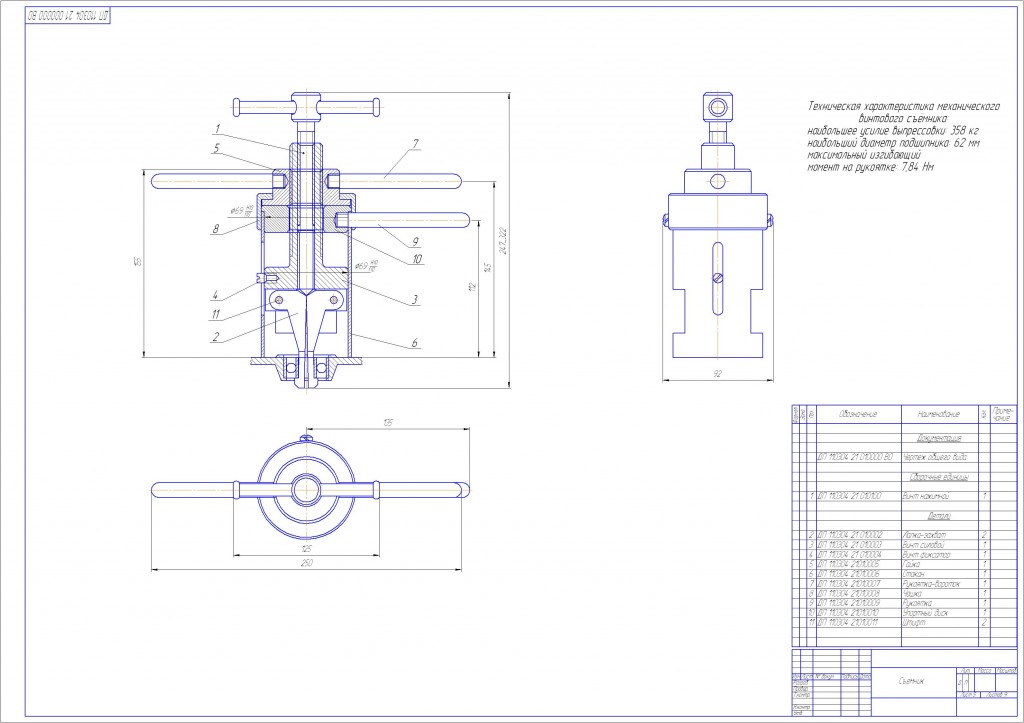
Task: Select the line 'наибольший диаметр подшипника: 62 мм'
Action: click(893, 143)
